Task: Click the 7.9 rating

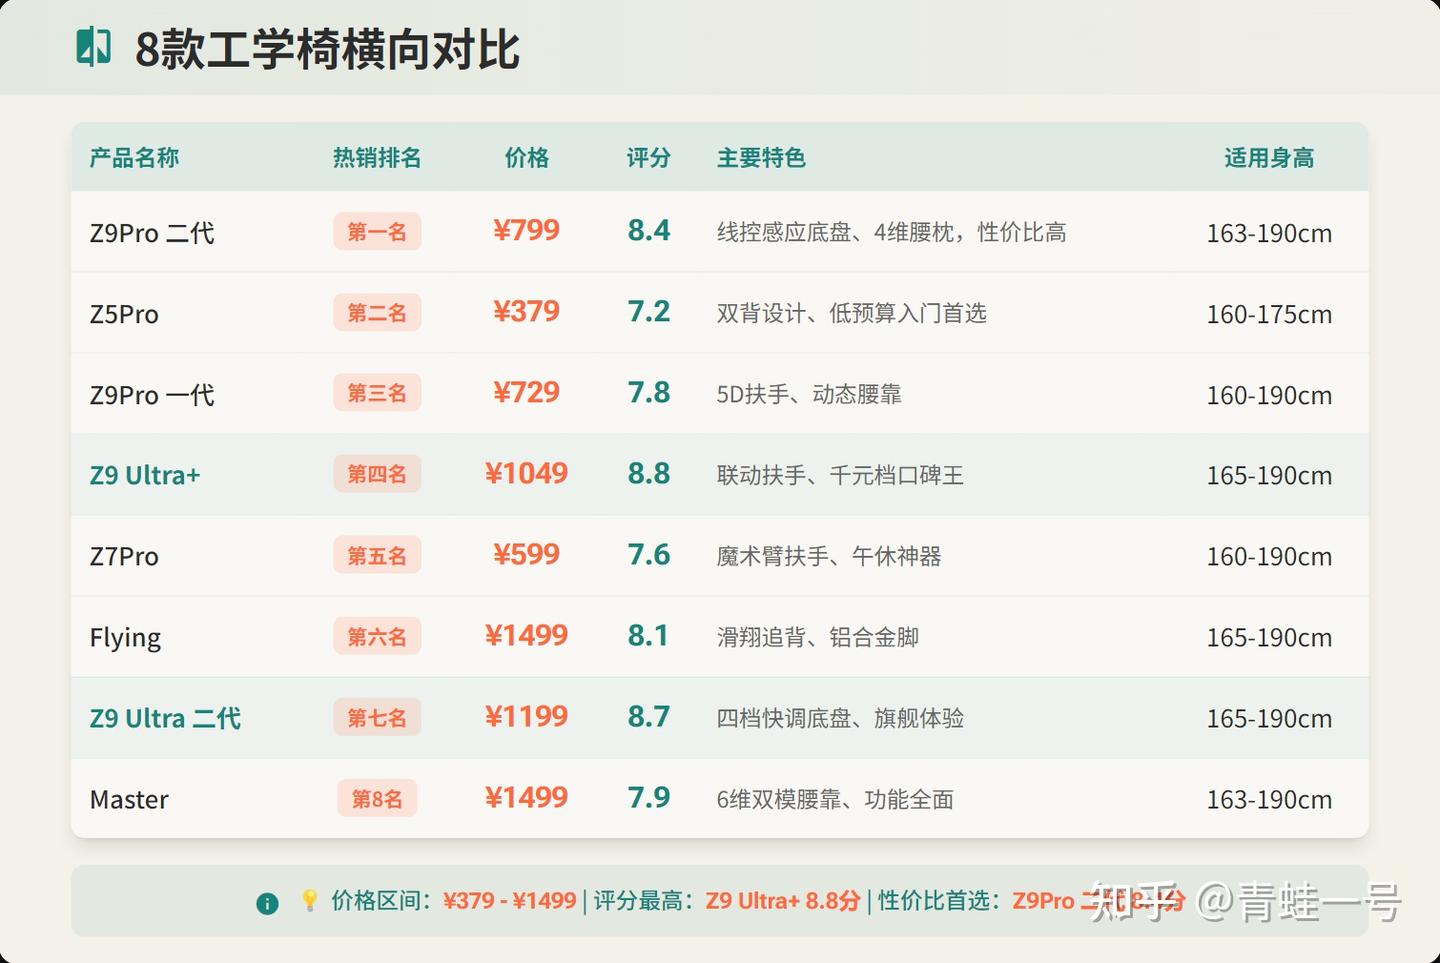Action: click(x=649, y=797)
